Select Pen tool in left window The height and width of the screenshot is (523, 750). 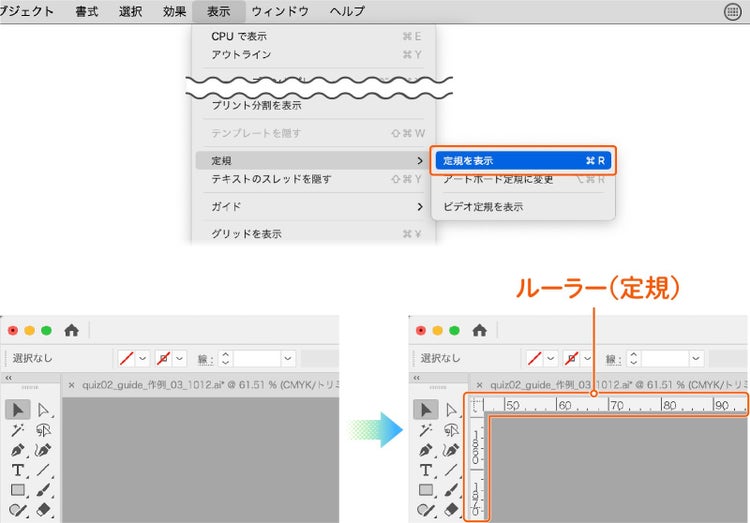pyautogui.click(x=18, y=450)
